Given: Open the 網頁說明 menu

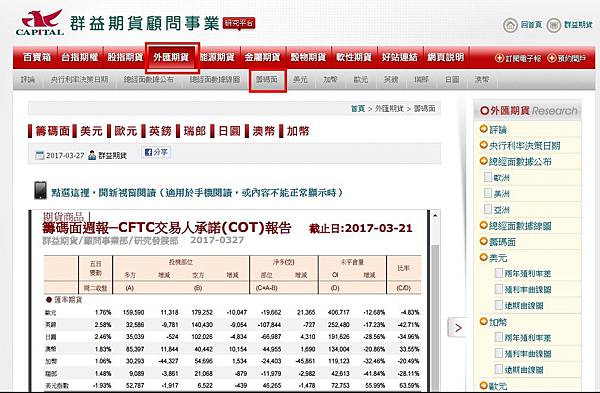Looking at the screenshot, I should [x=445, y=57].
